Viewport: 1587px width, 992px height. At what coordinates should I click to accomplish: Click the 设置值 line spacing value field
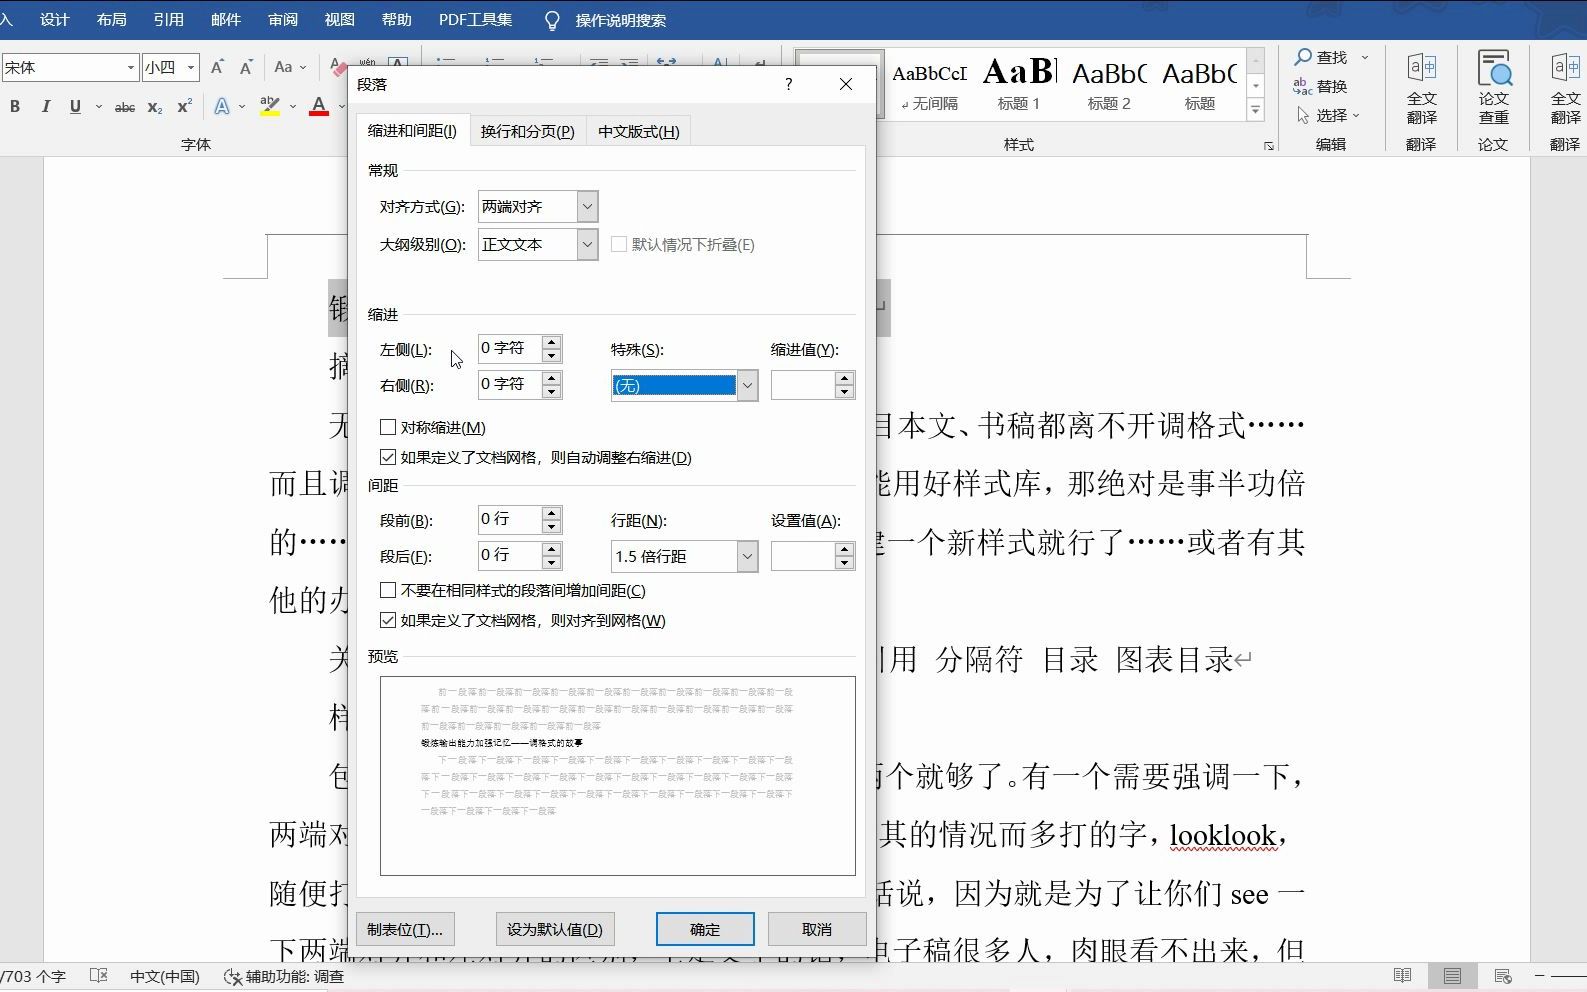click(x=803, y=557)
